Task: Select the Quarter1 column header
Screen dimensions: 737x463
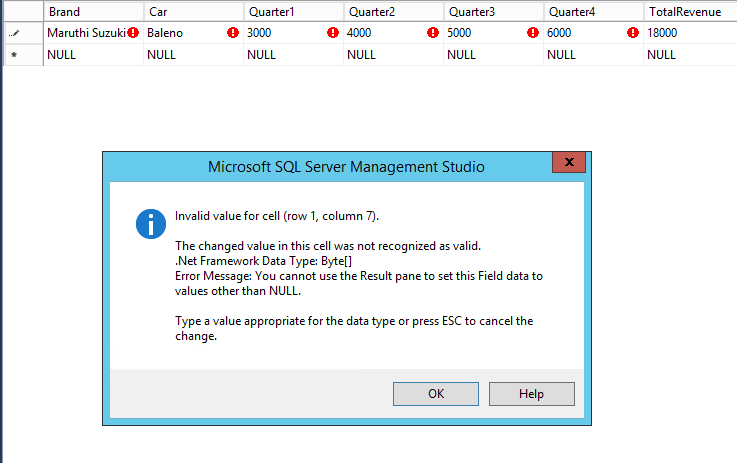Action: [x=294, y=12]
